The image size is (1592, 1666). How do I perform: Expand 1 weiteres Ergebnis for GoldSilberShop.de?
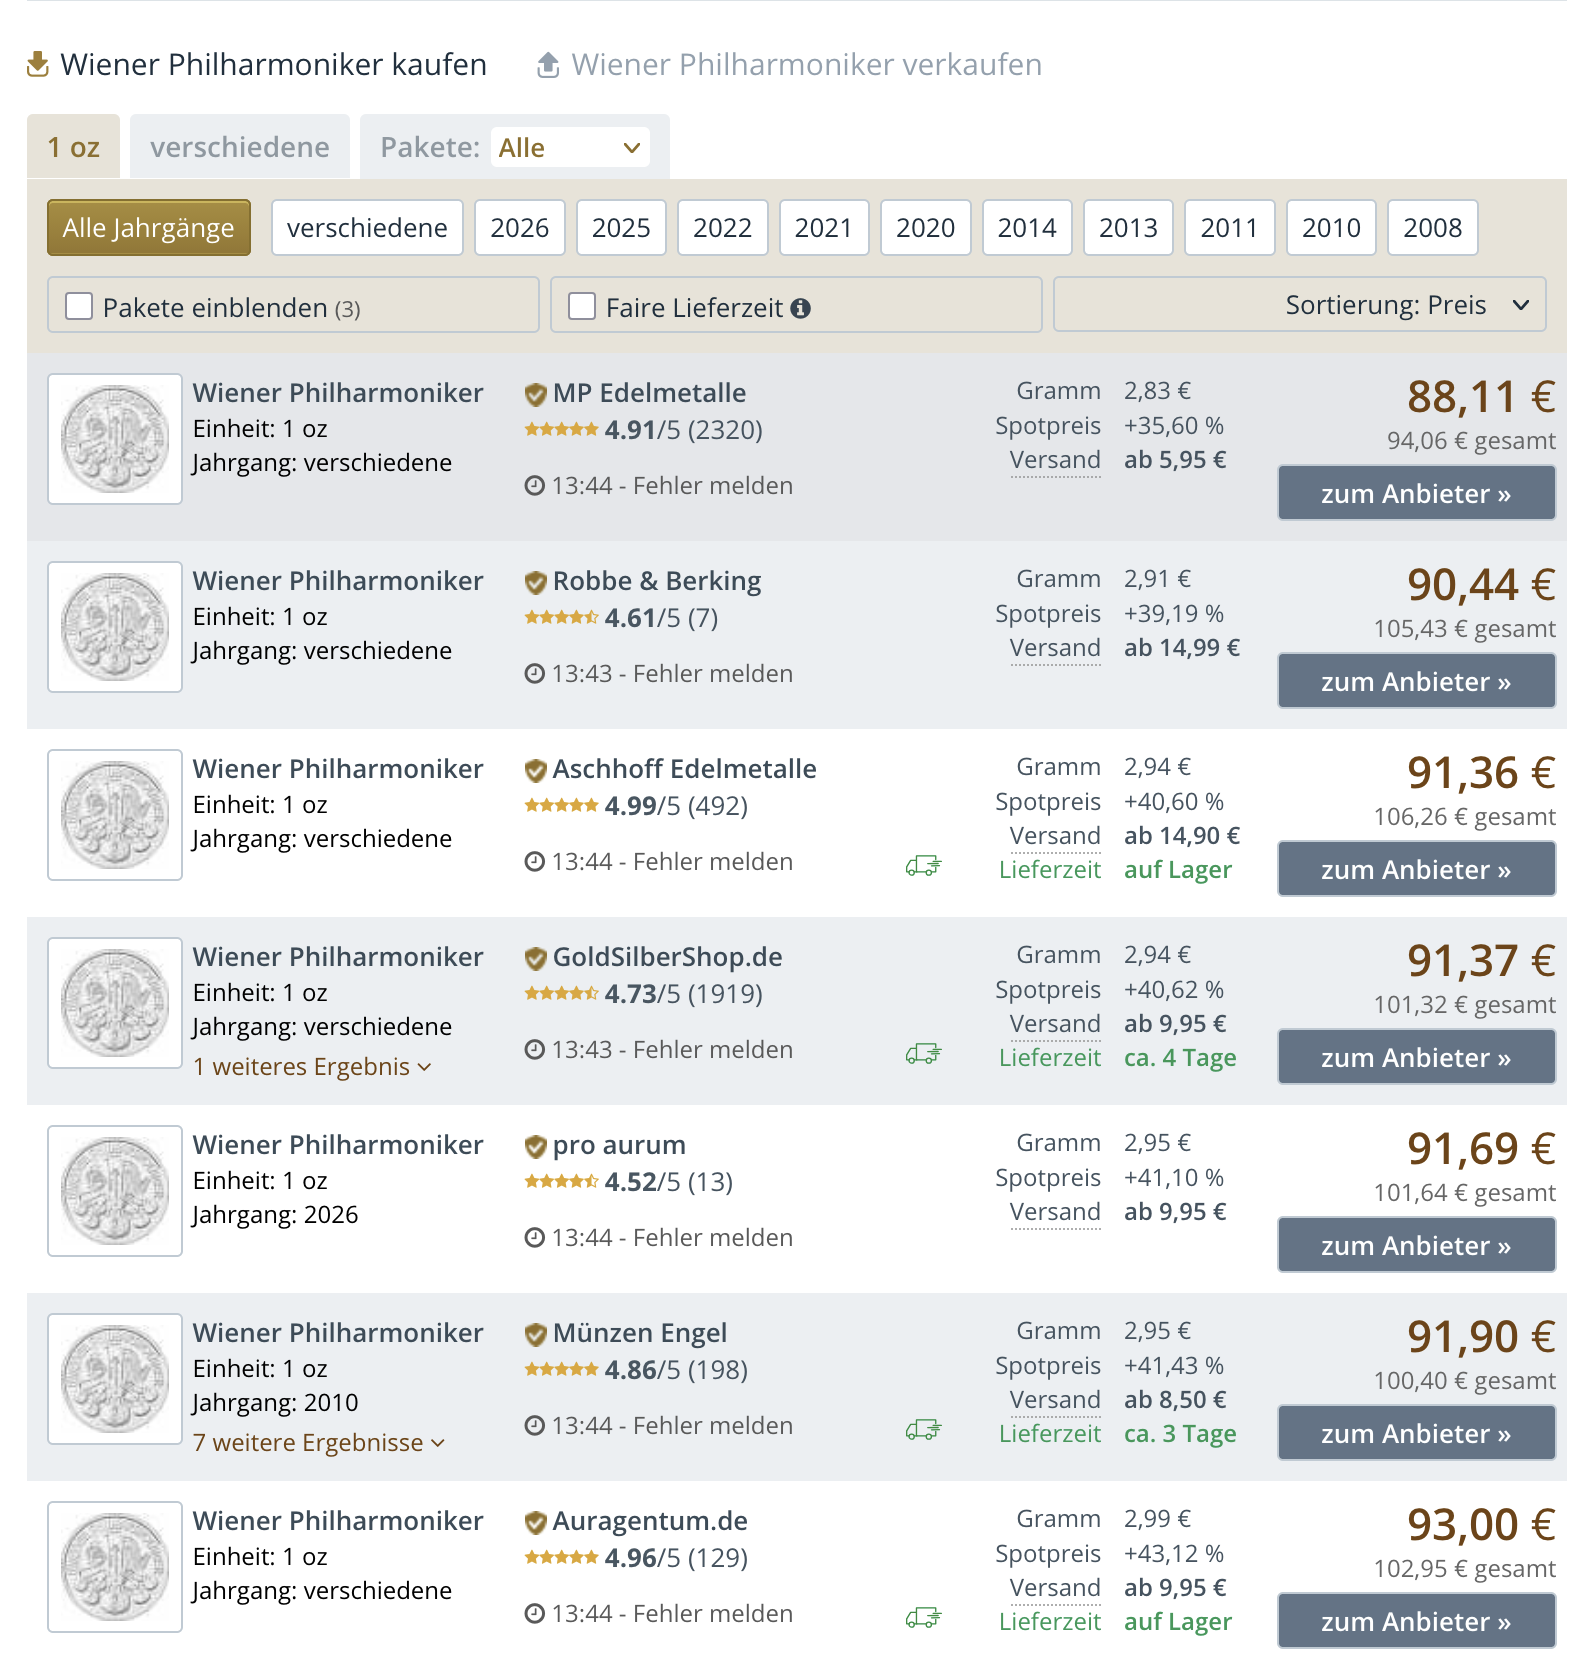[x=312, y=1067]
